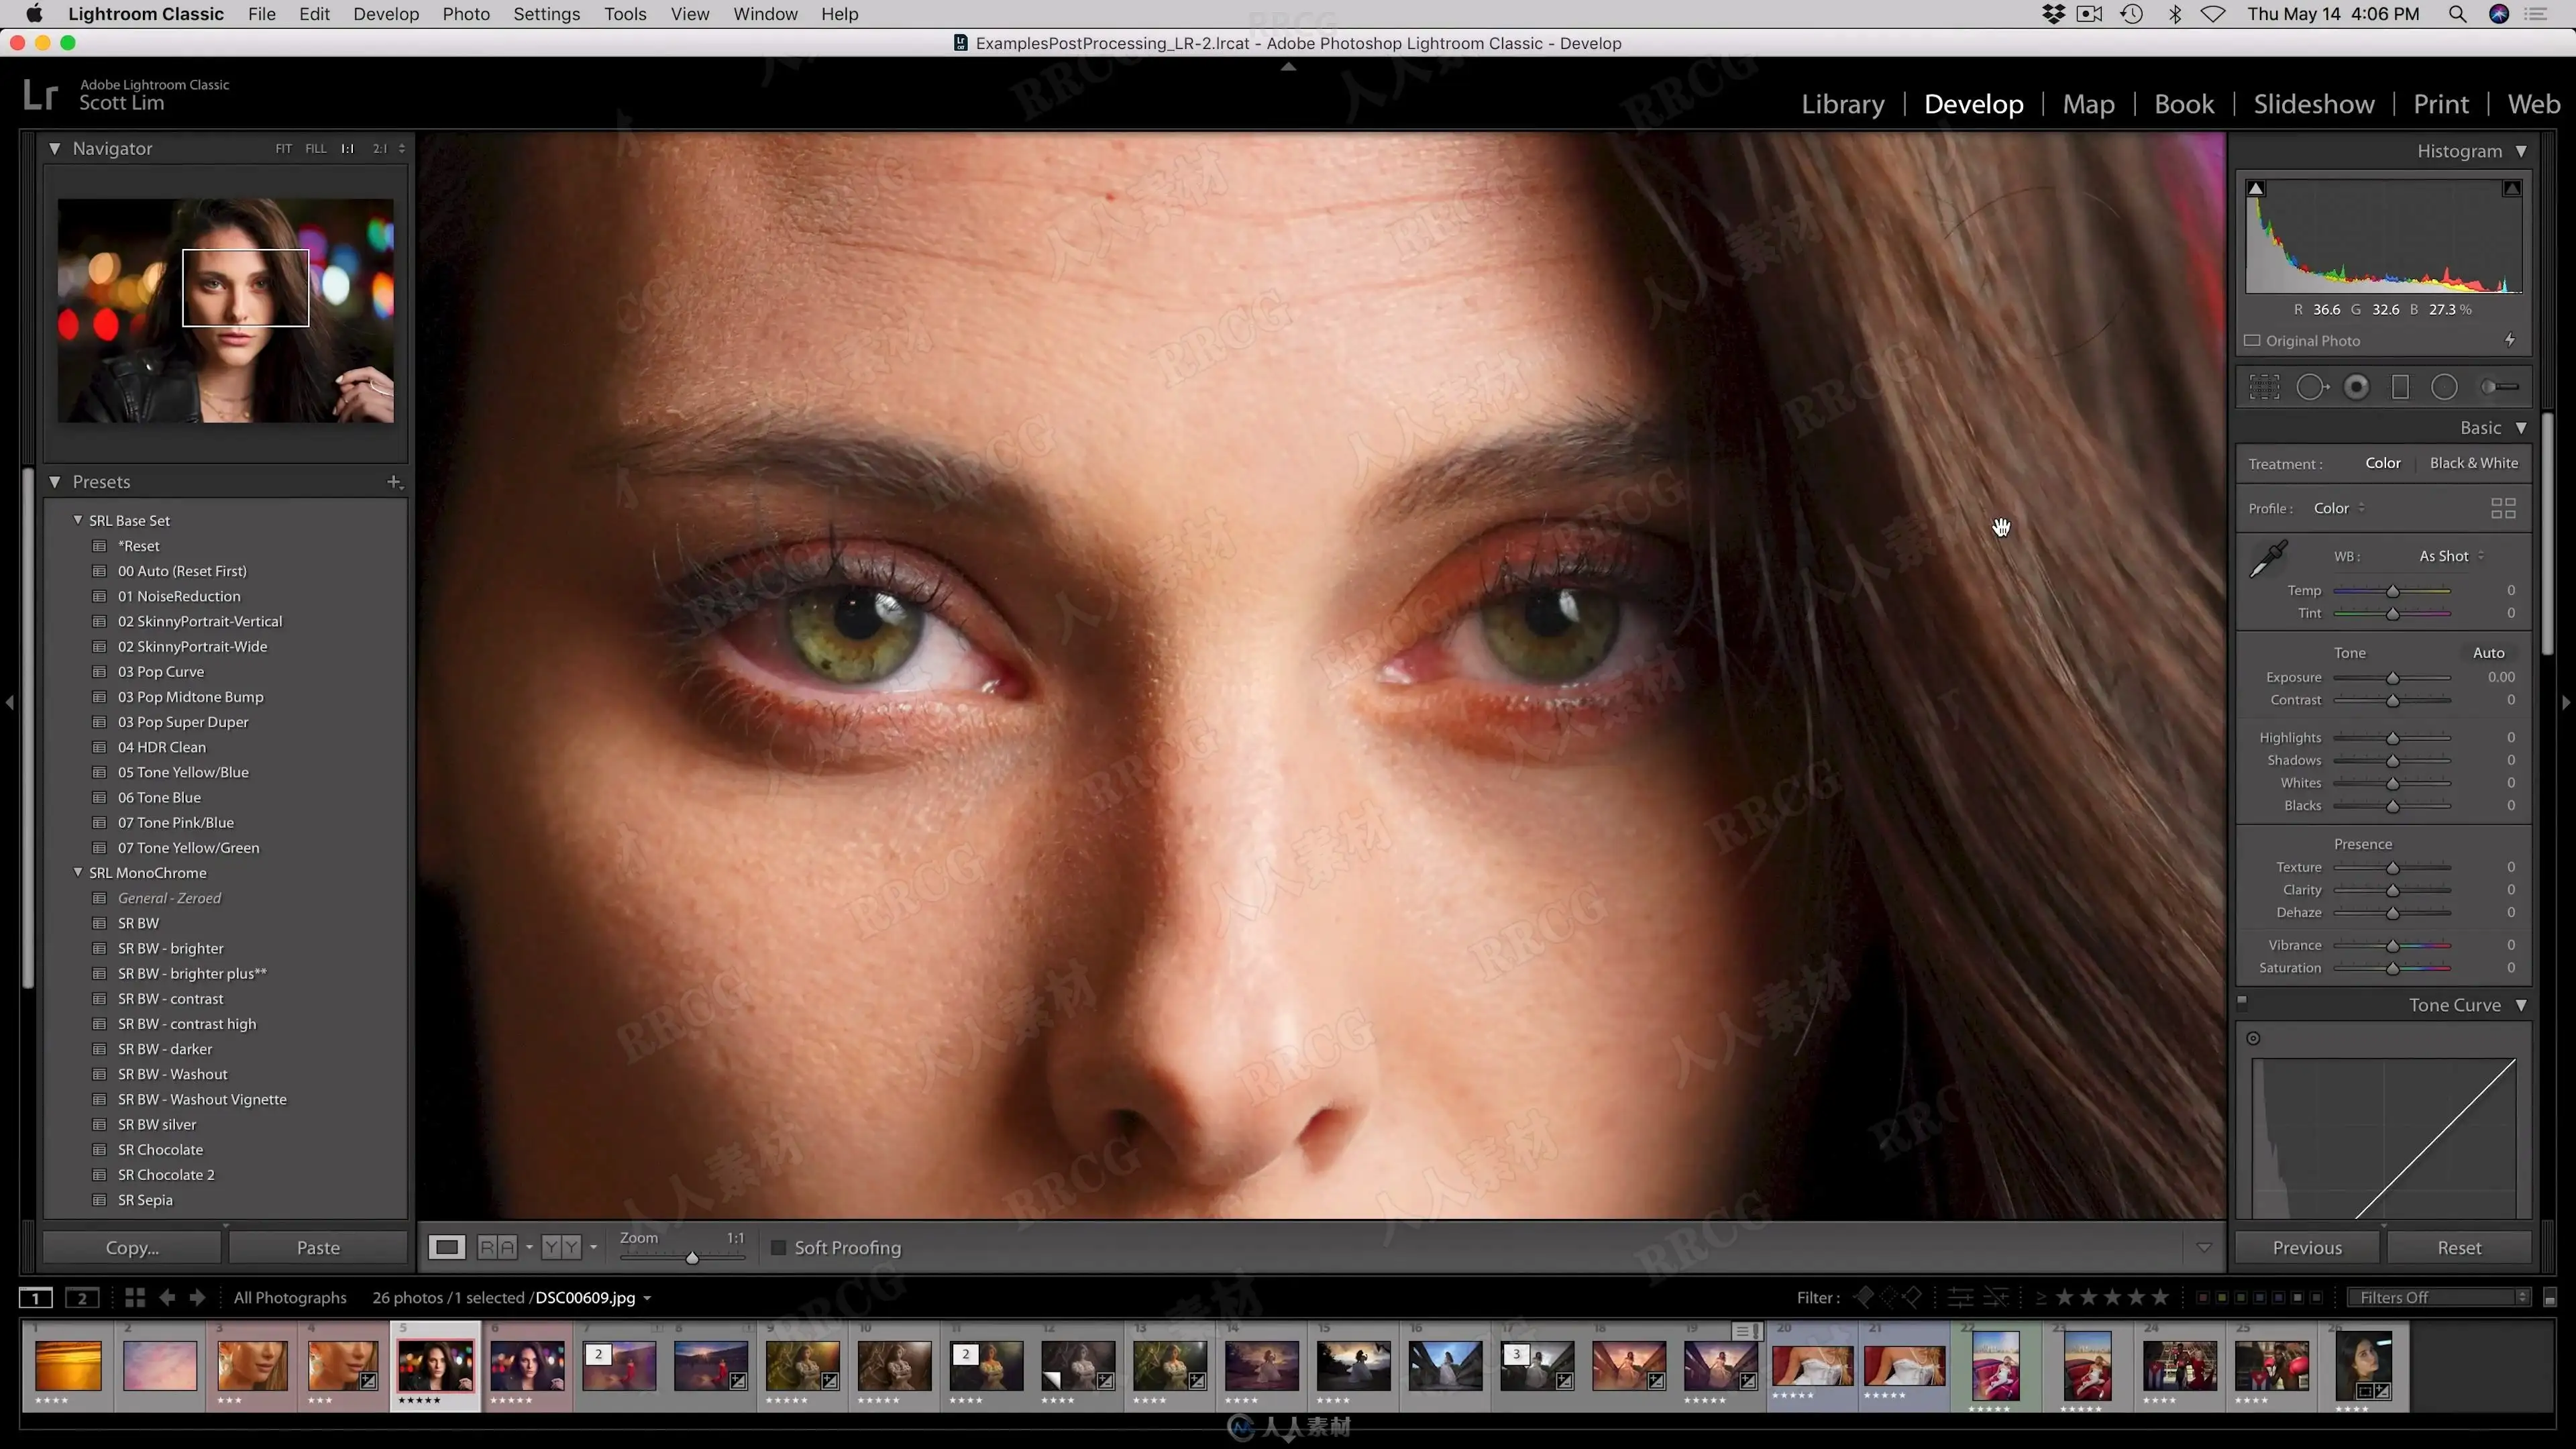Open the Profile Browser grid icon
Screen dimensions: 2576x1449
2503,509
